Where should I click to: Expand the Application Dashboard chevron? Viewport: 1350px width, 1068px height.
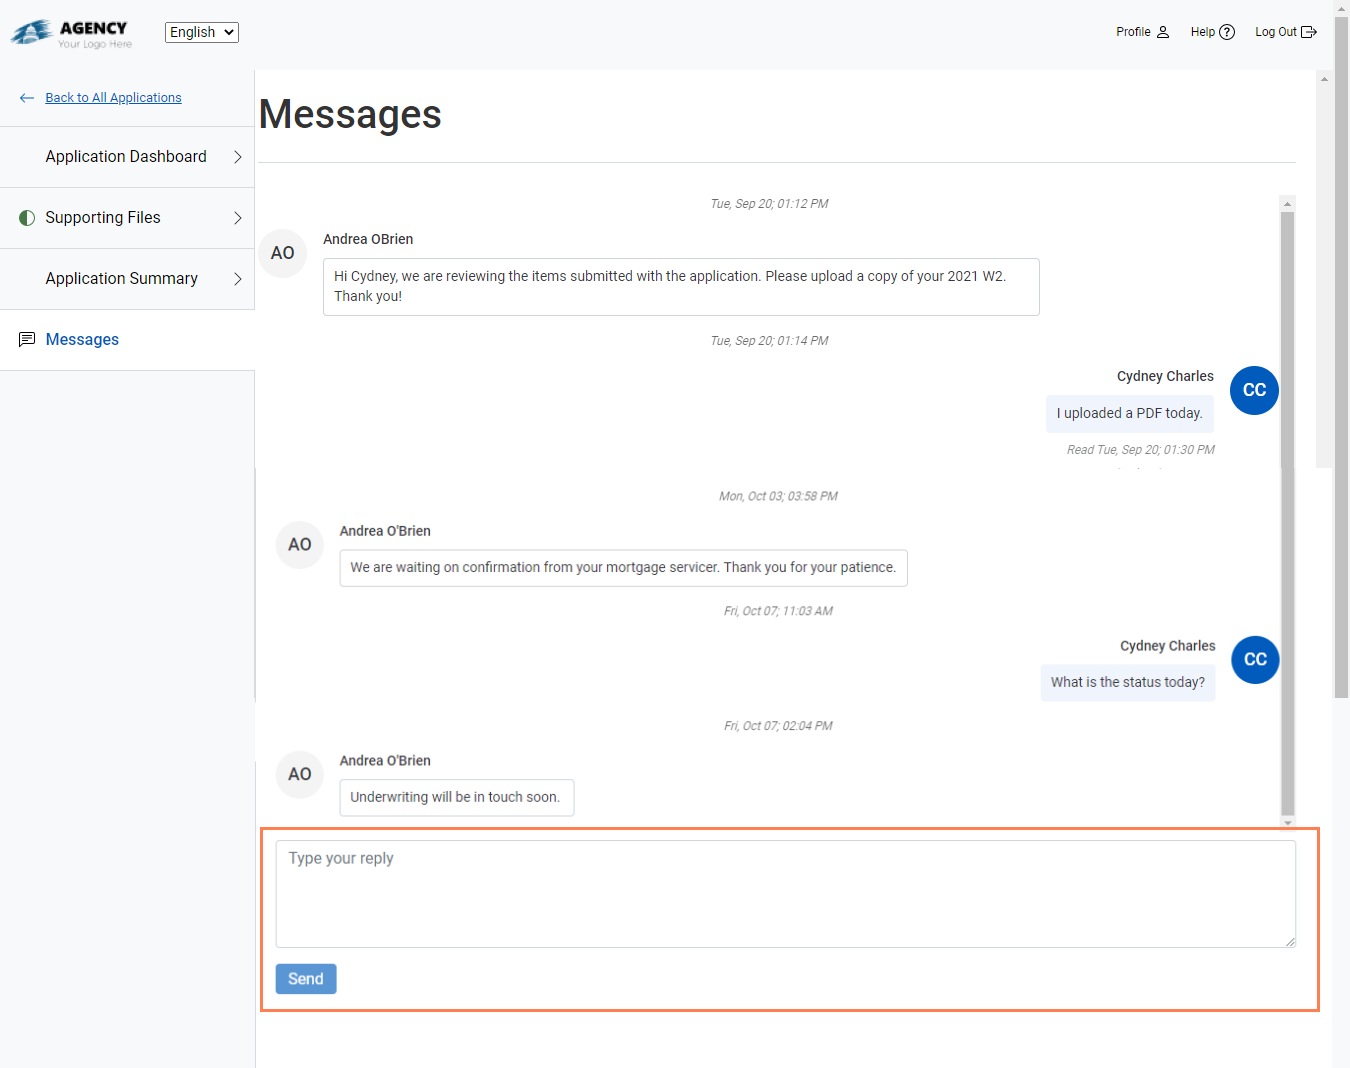[x=237, y=157]
